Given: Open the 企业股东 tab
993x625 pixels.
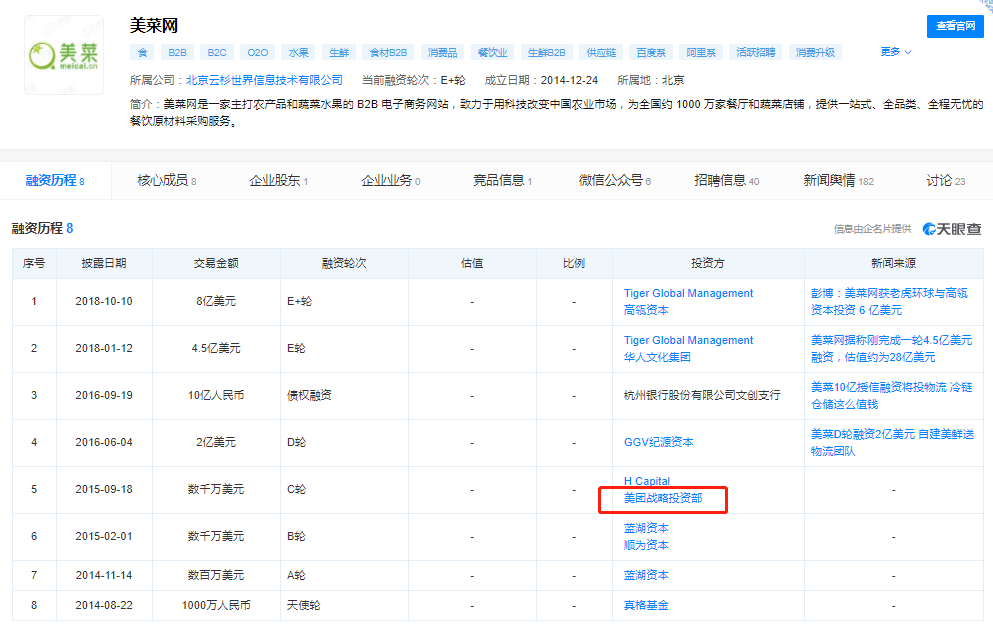Looking at the screenshot, I should click(x=279, y=180).
